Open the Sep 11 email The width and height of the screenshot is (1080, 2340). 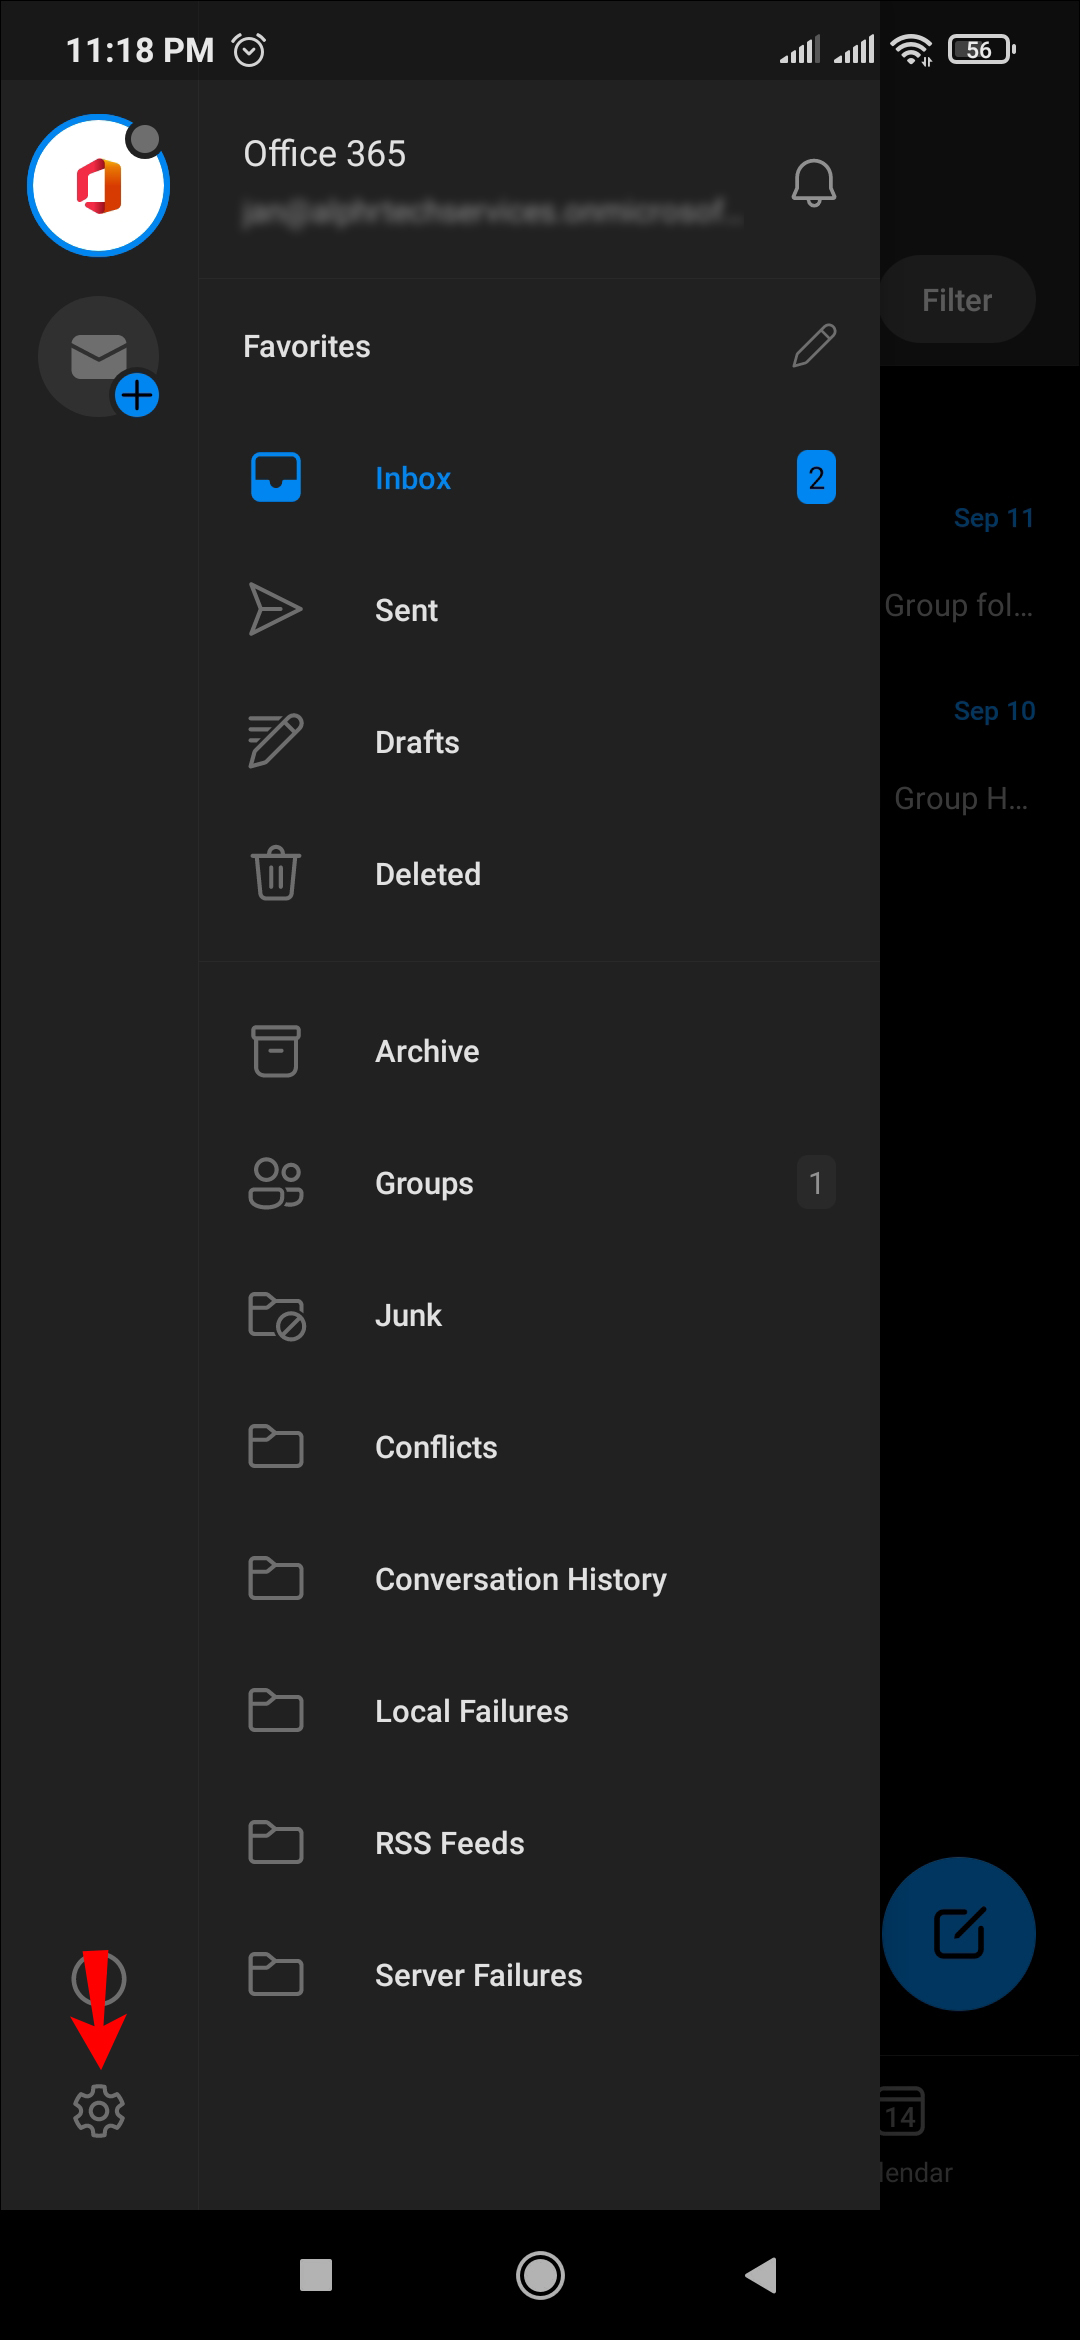[980, 560]
